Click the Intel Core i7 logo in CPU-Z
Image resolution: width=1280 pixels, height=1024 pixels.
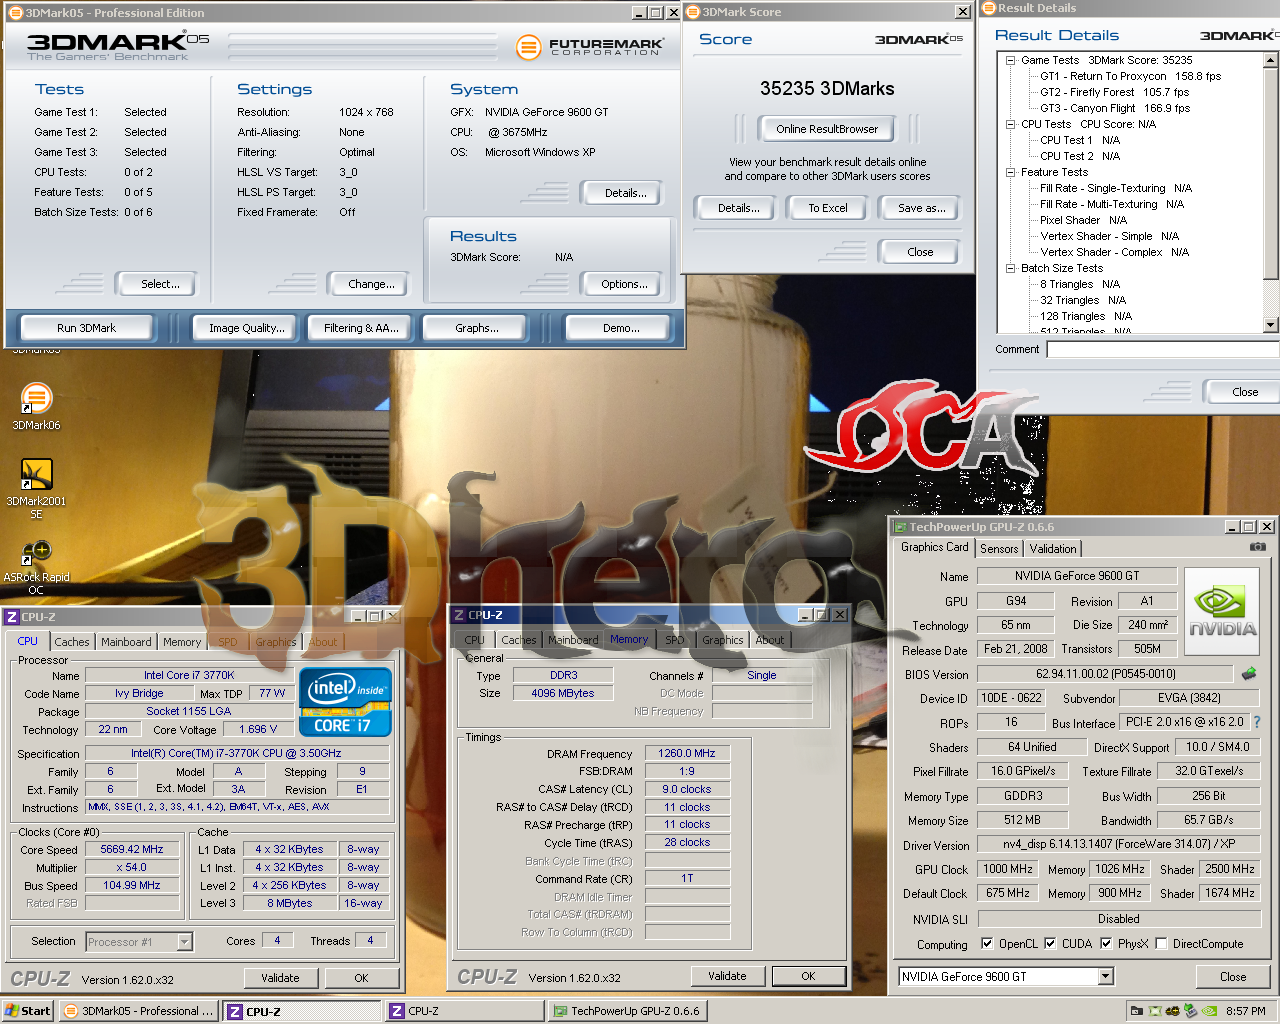tap(345, 702)
